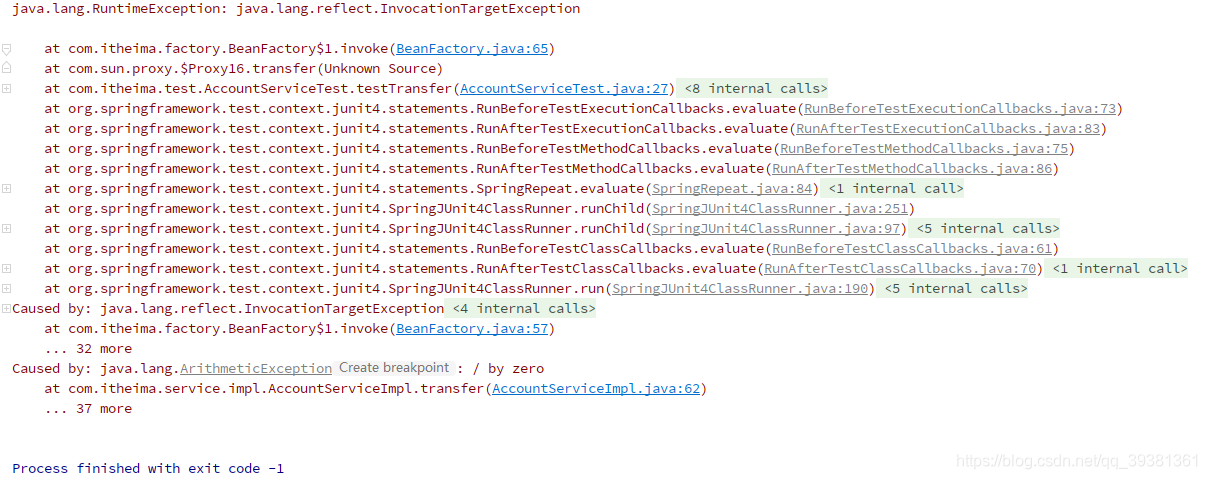Click '(Unknown Source)' text in proxy line
The width and height of the screenshot is (1207, 479).
380,68
